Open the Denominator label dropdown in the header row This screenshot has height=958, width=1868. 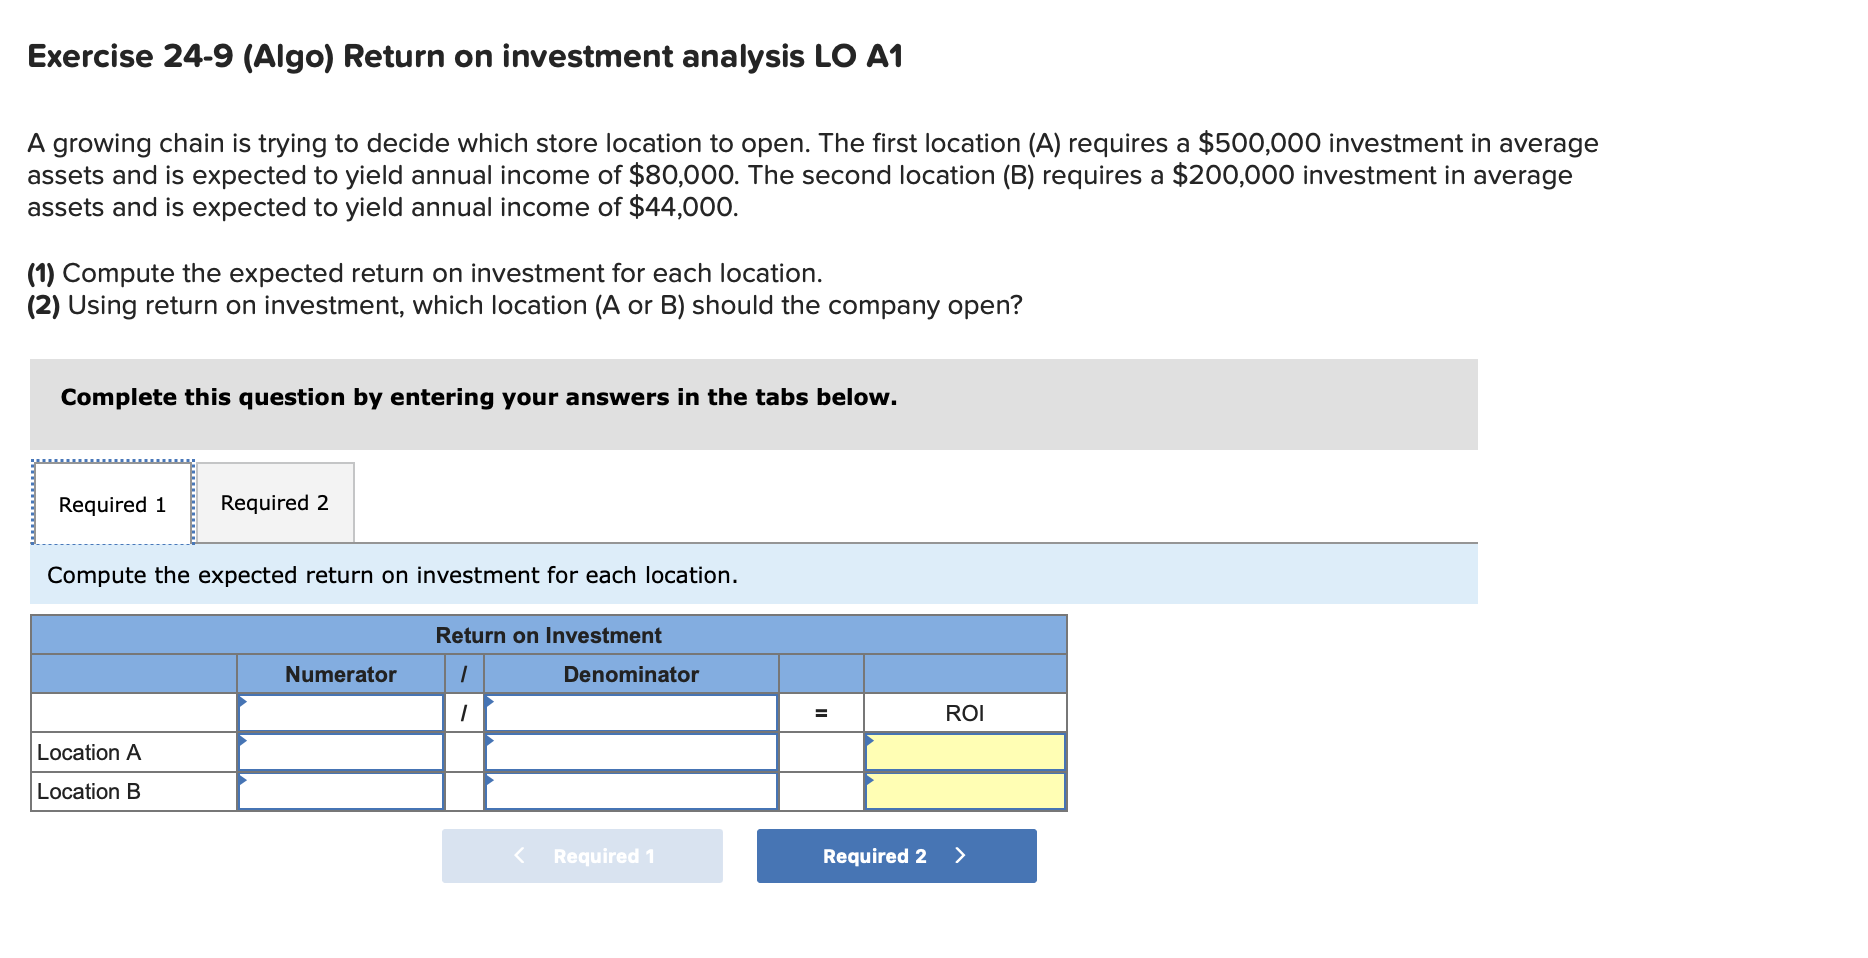488,703
